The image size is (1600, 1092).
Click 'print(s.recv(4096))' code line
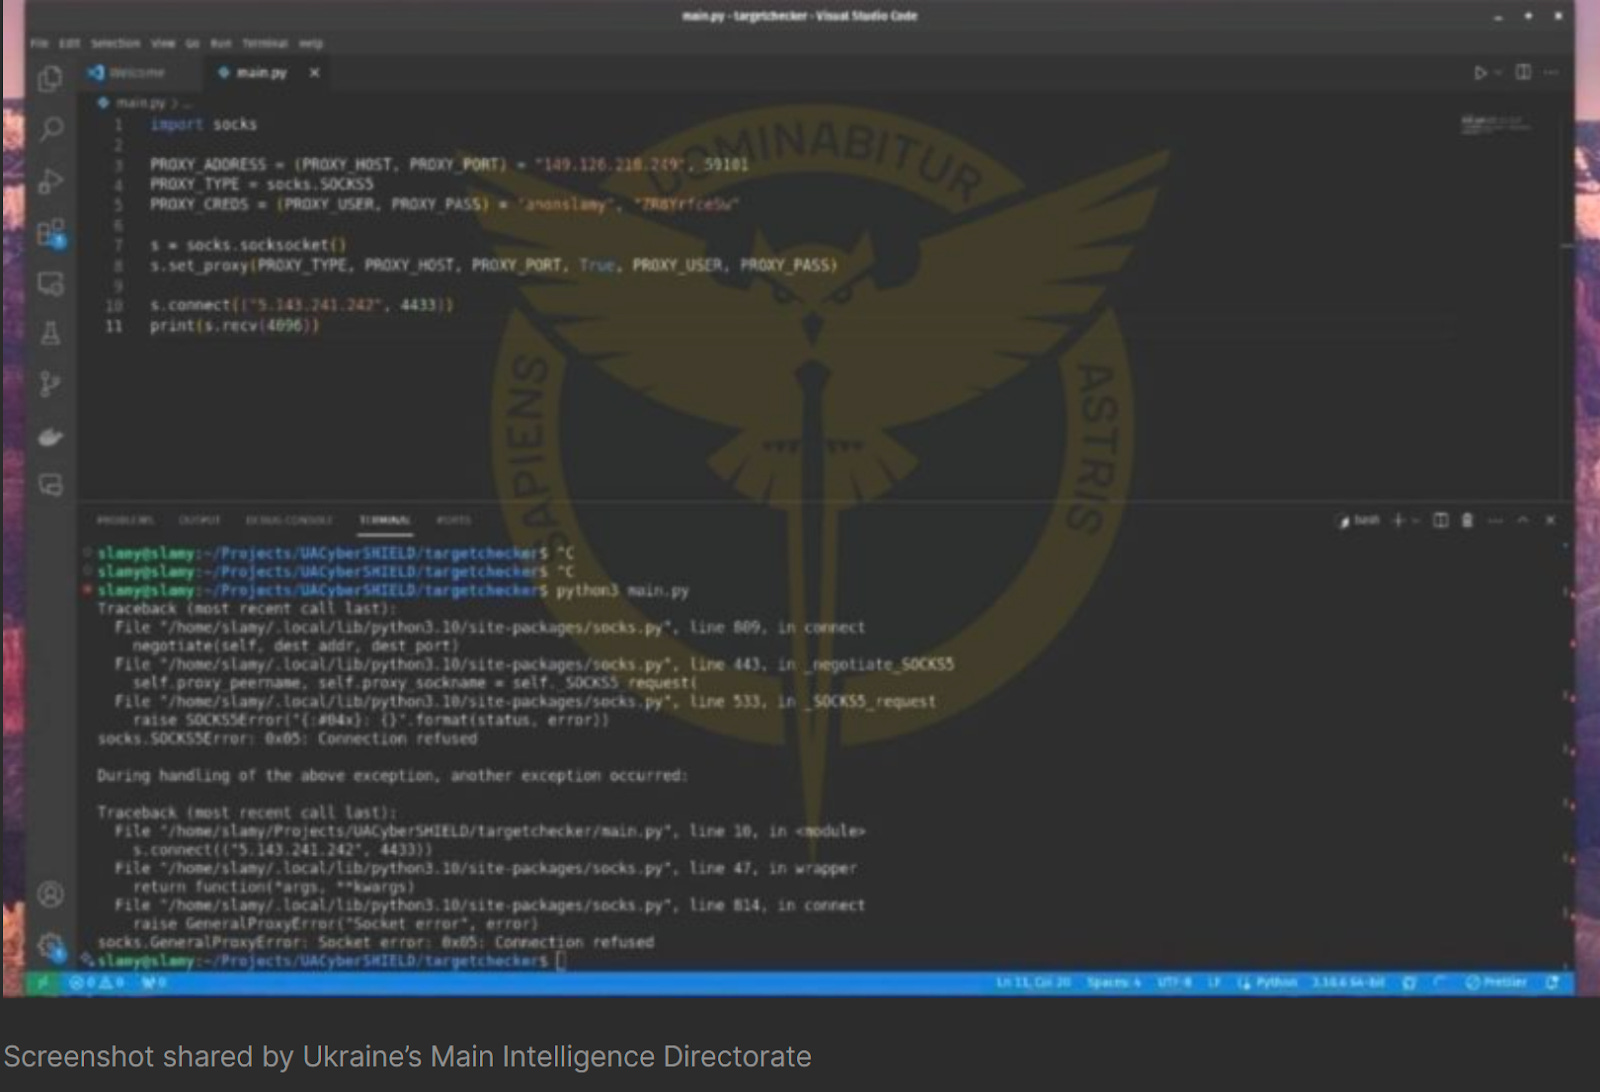(235, 325)
